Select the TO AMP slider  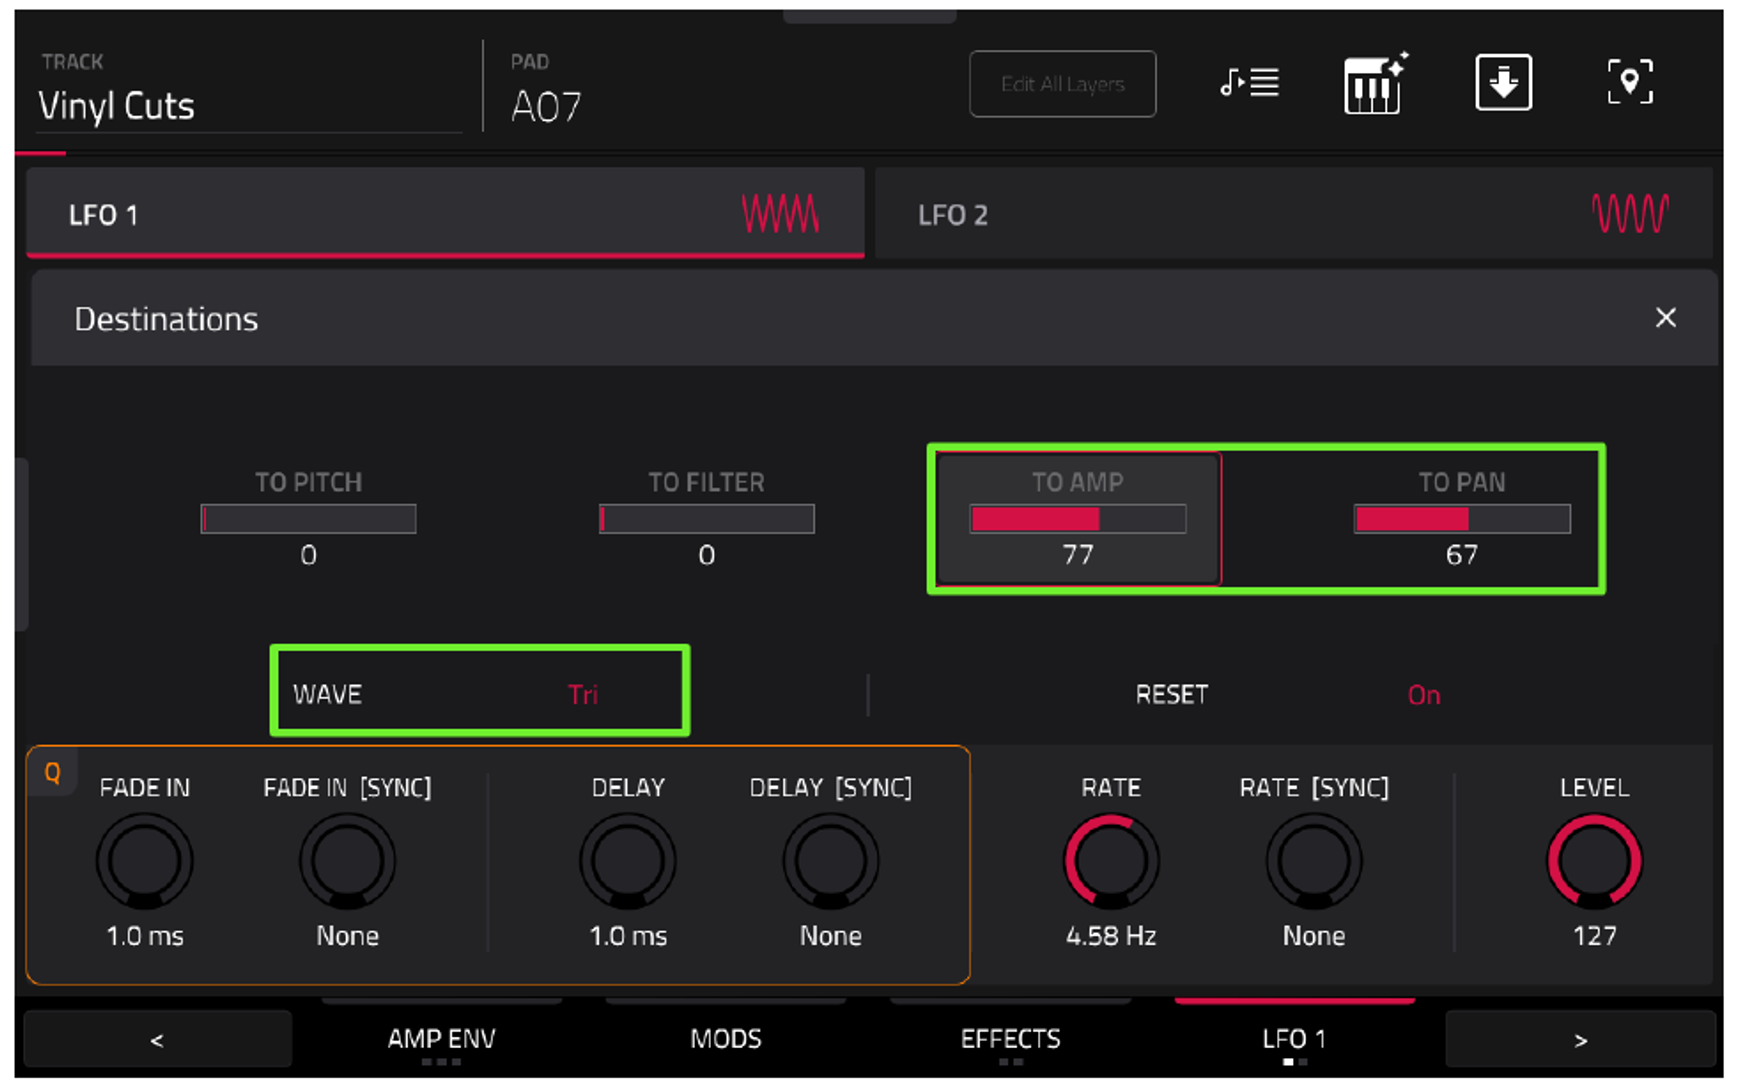click(x=1078, y=519)
